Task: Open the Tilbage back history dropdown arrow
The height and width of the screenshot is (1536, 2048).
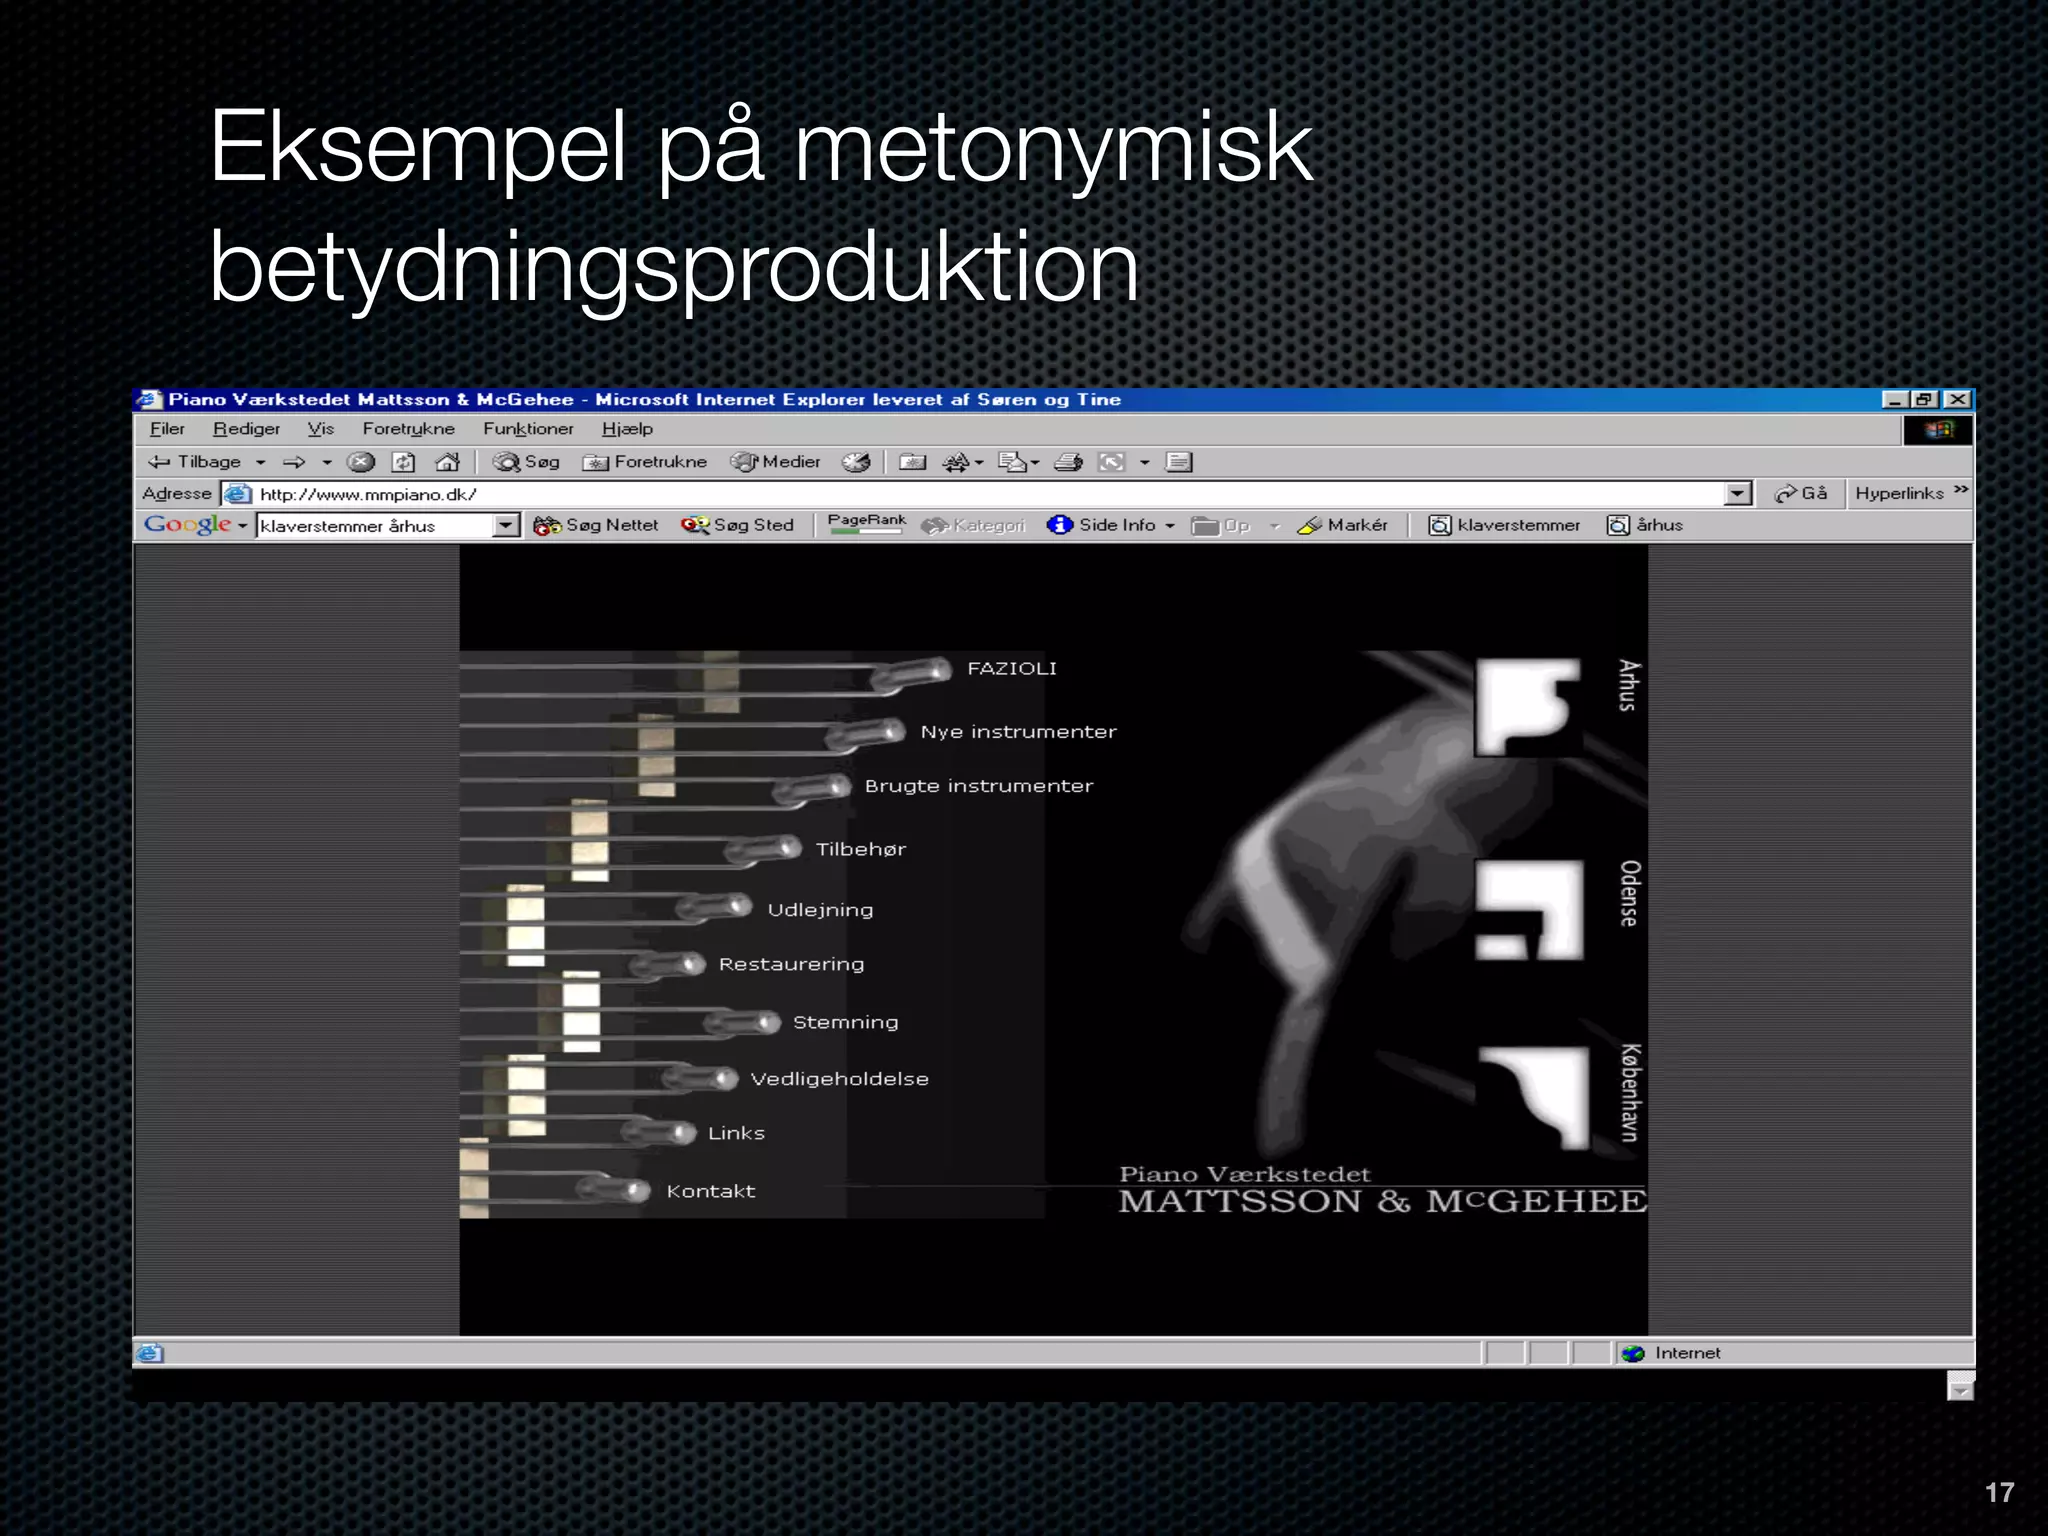Action: point(261,462)
